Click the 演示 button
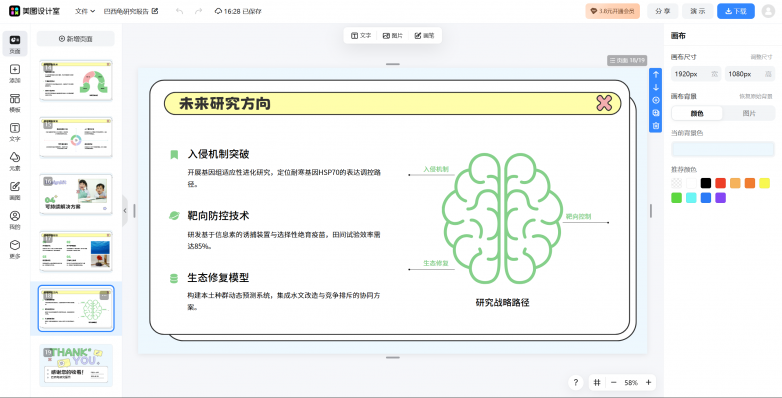This screenshot has width=782, height=398. [698, 11]
